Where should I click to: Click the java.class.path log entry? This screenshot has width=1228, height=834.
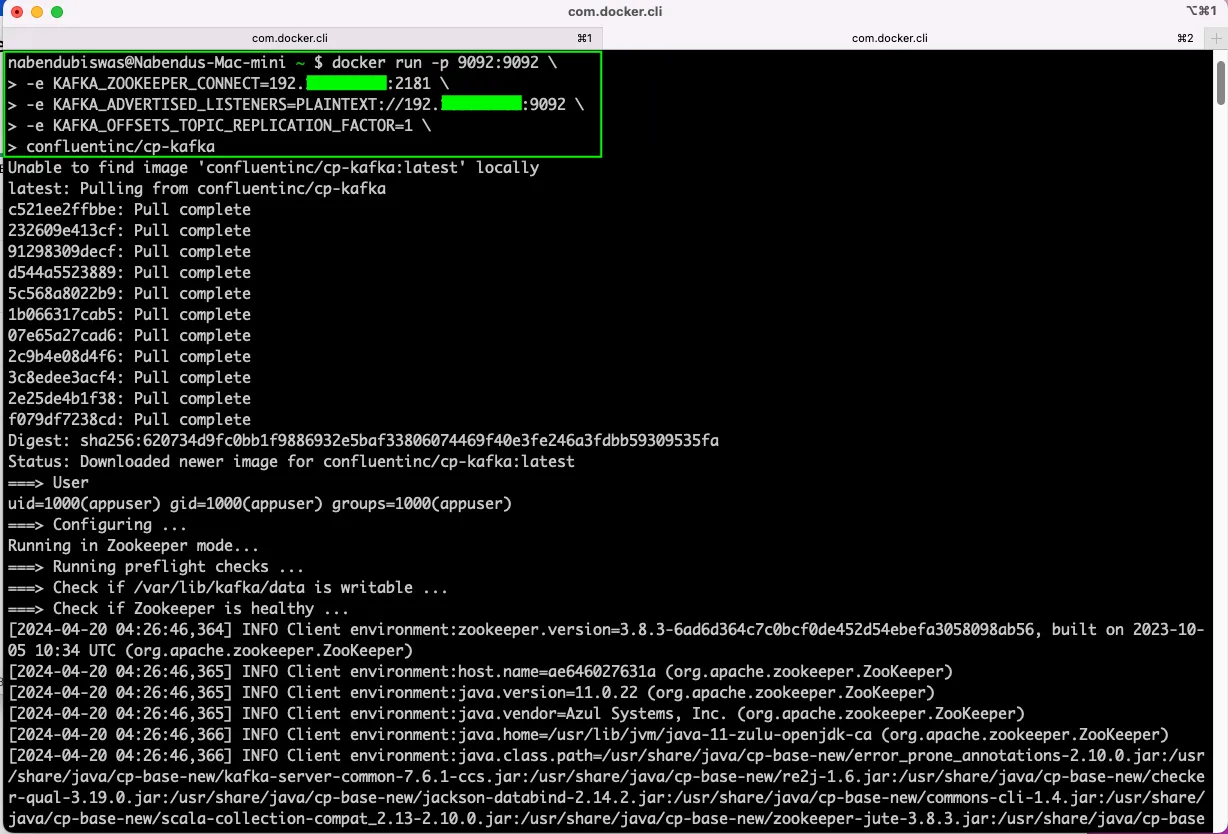pos(606,787)
